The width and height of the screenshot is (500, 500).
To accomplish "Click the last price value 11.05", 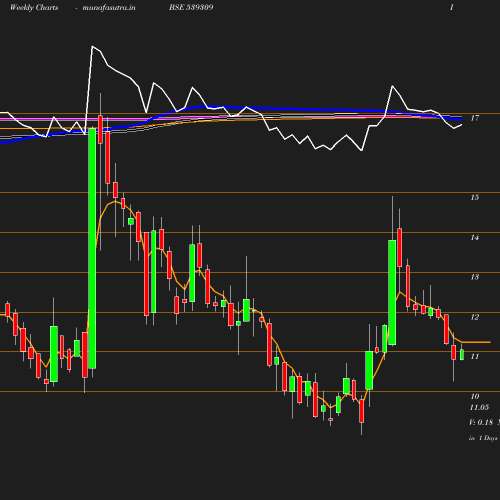I will pos(479,407).
